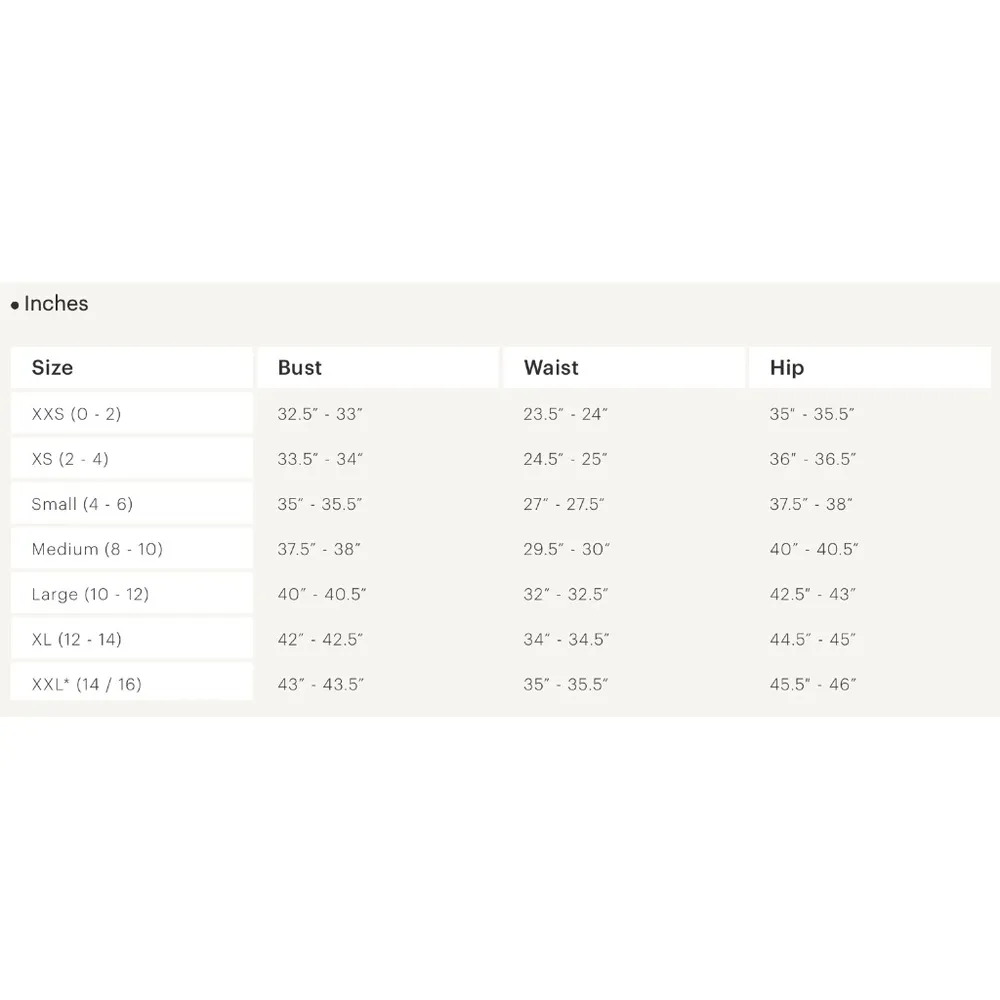
Task: Click the Hip column header
Action: 787,368
